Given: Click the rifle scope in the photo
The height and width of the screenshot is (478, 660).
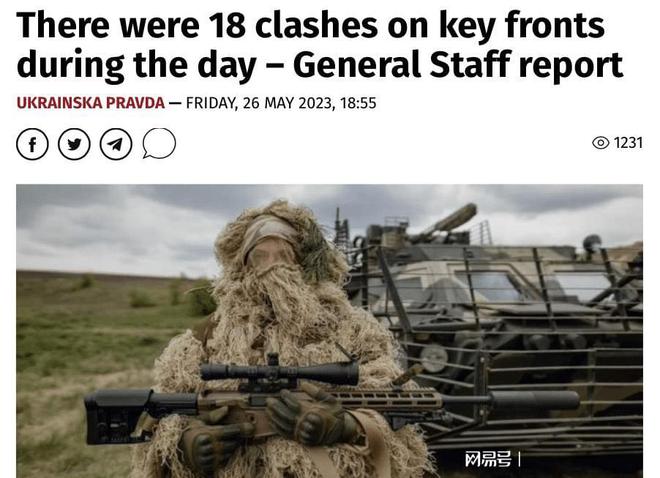Looking at the screenshot, I should 279,372.
